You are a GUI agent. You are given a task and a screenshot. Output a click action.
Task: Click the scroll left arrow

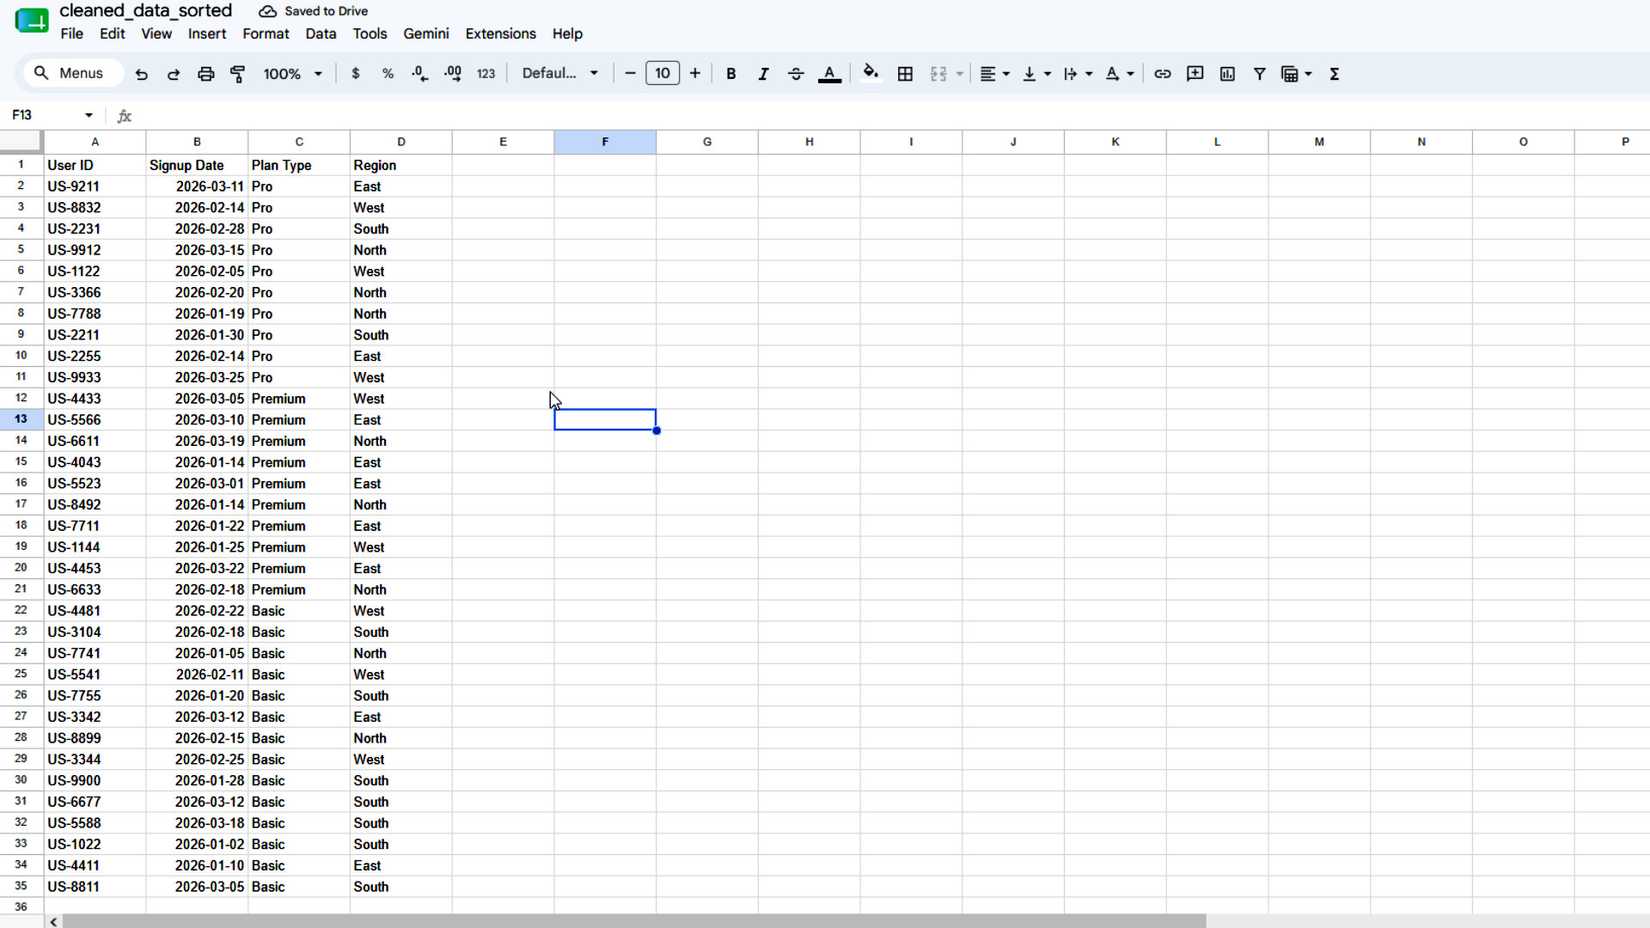(53, 921)
